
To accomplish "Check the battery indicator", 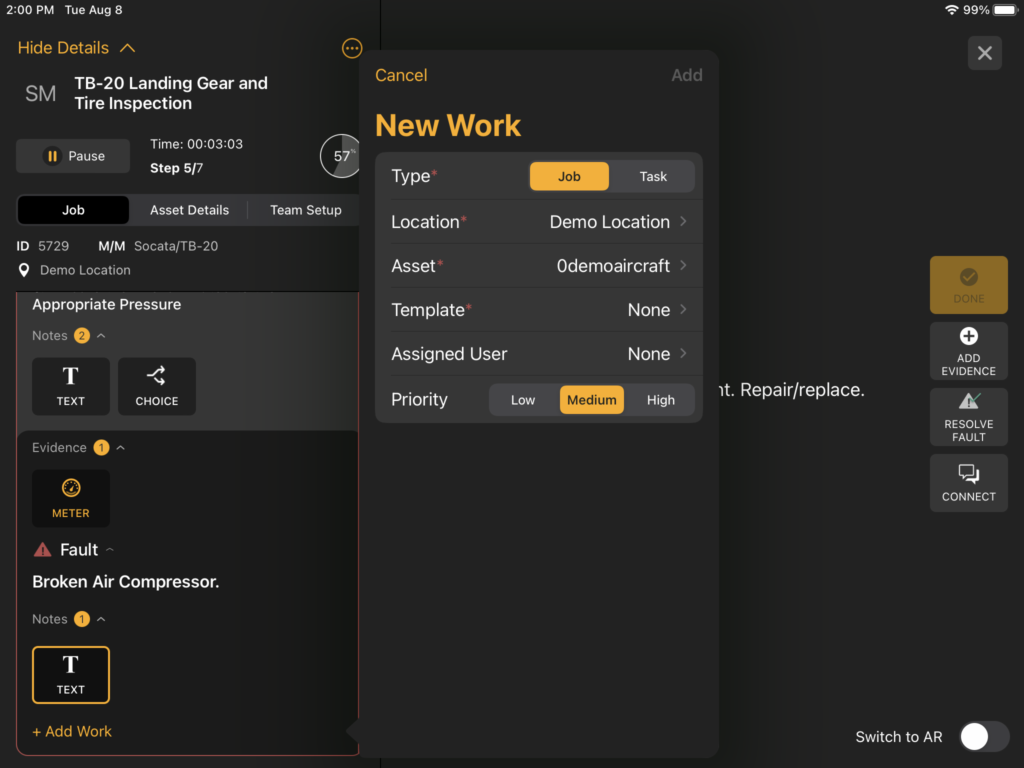I will 1005,10.
